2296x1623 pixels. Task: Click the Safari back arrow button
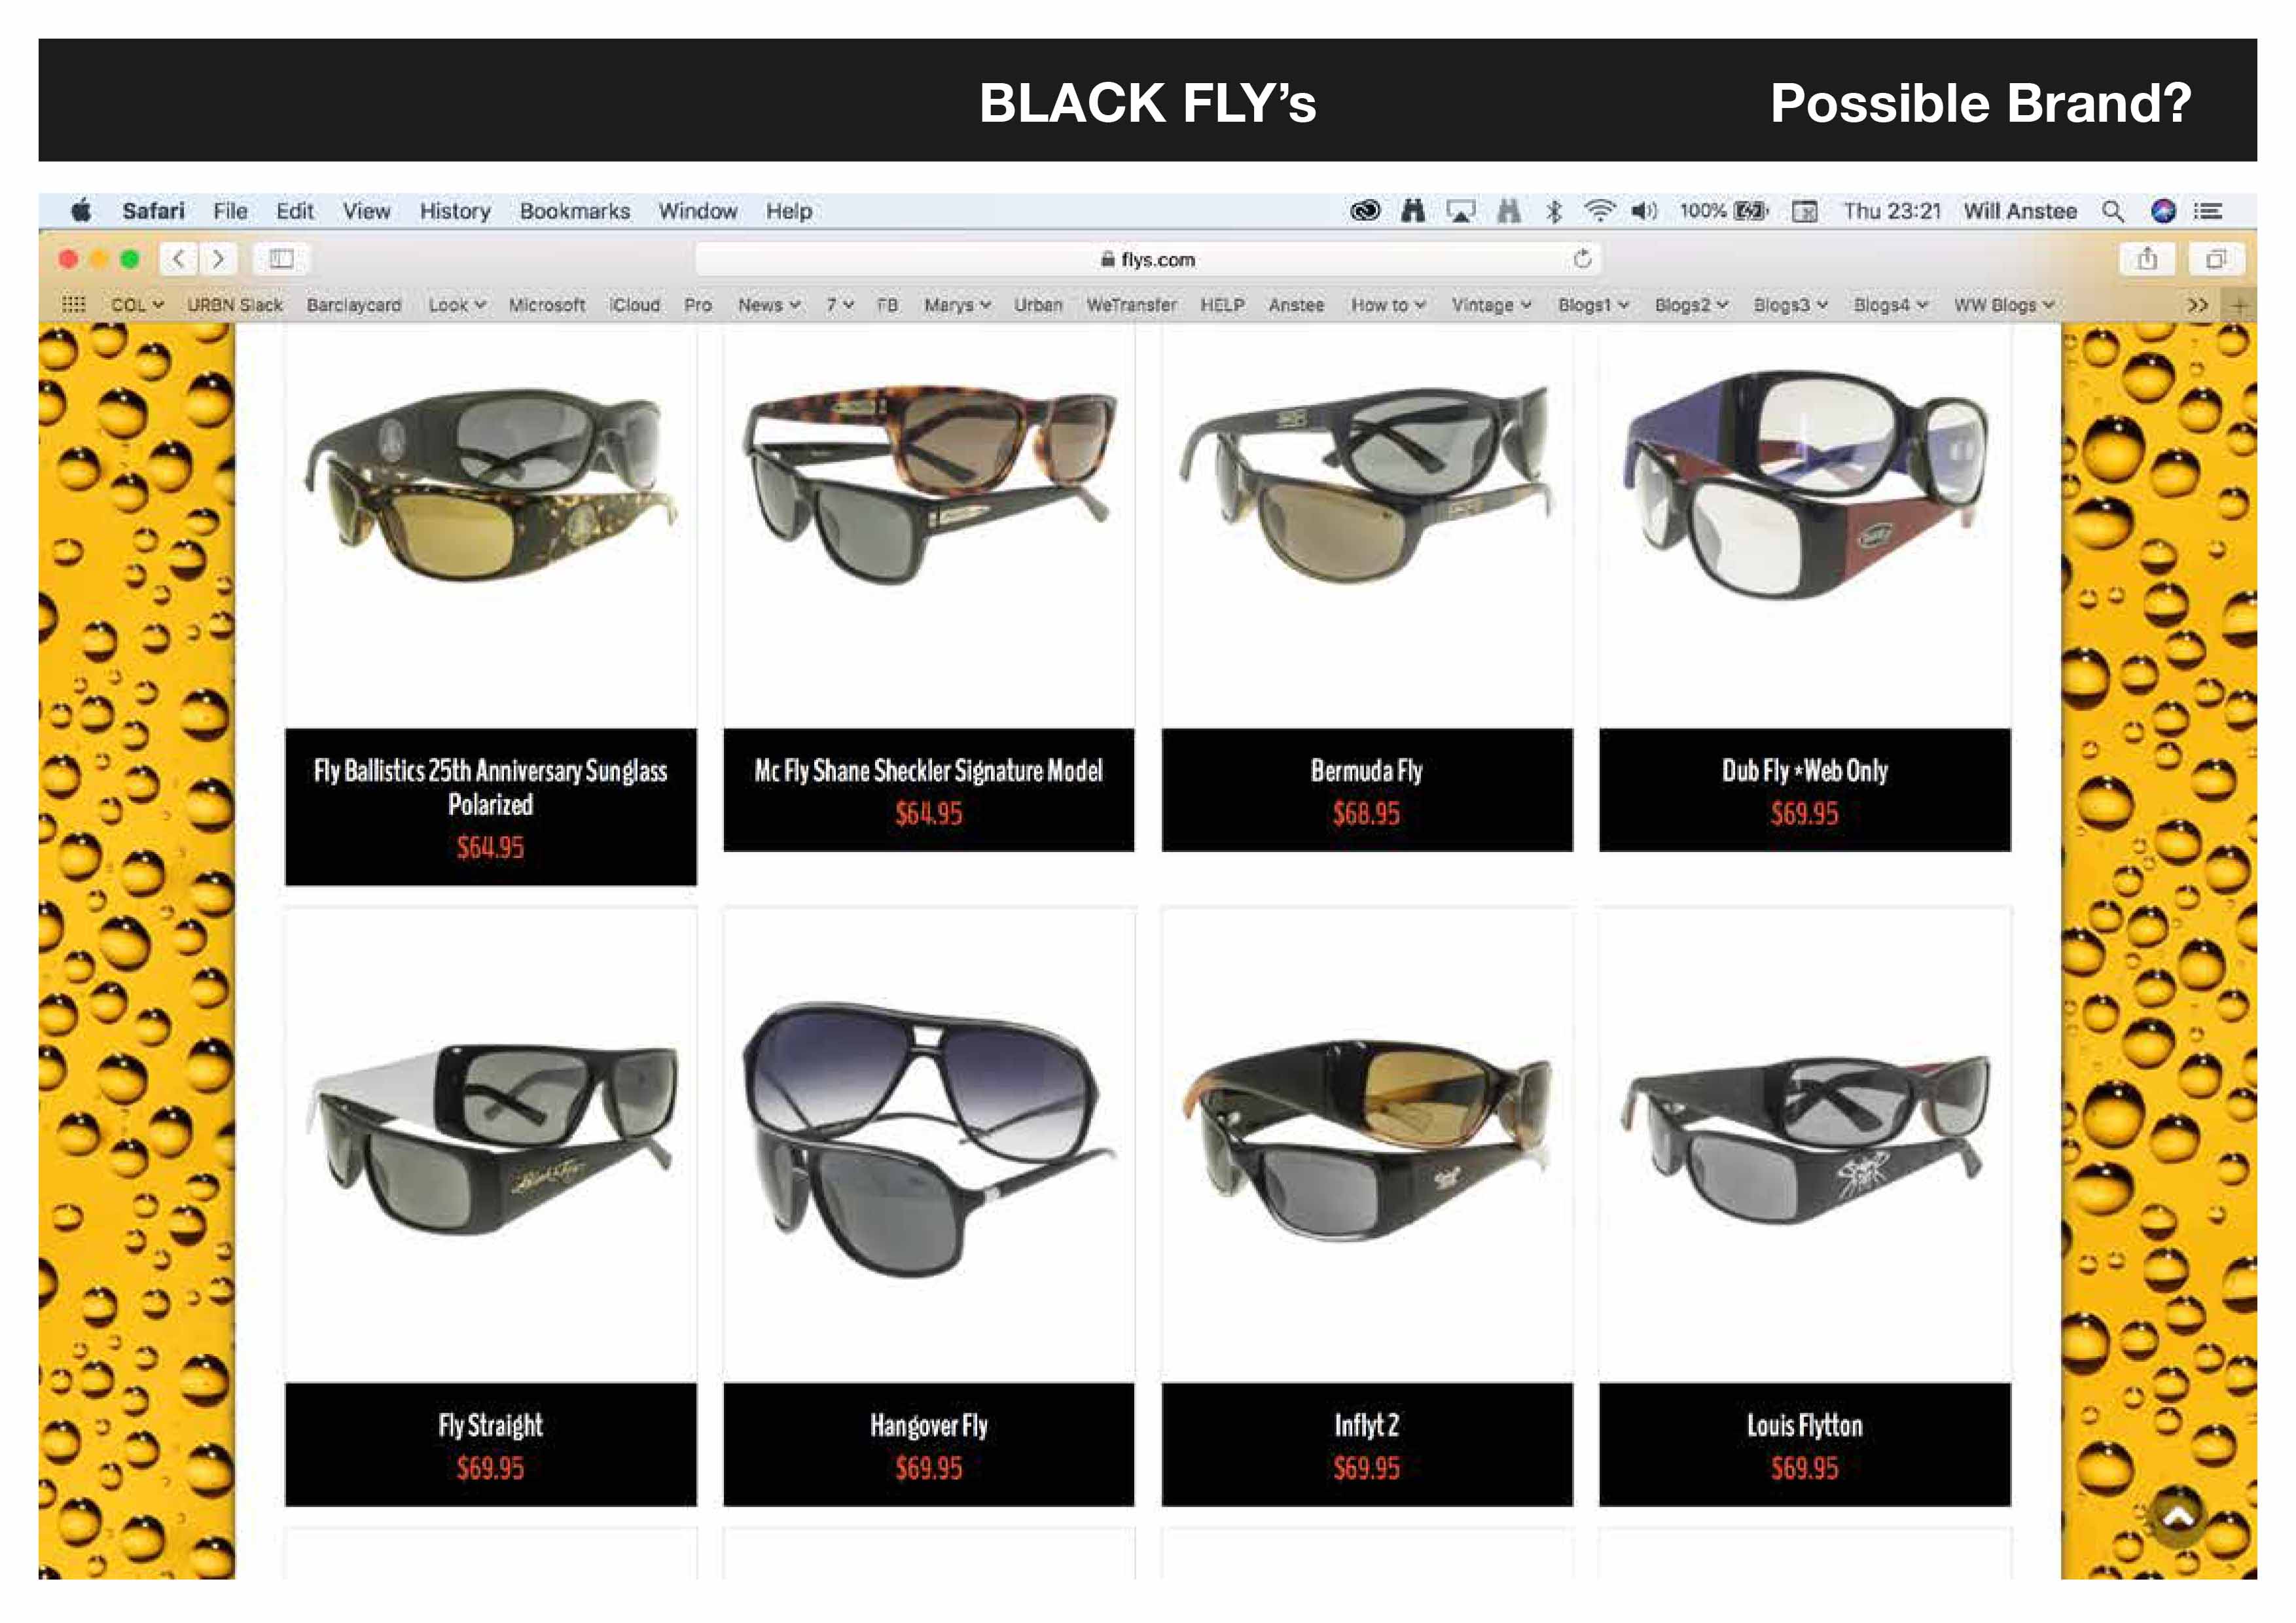coord(179,260)
